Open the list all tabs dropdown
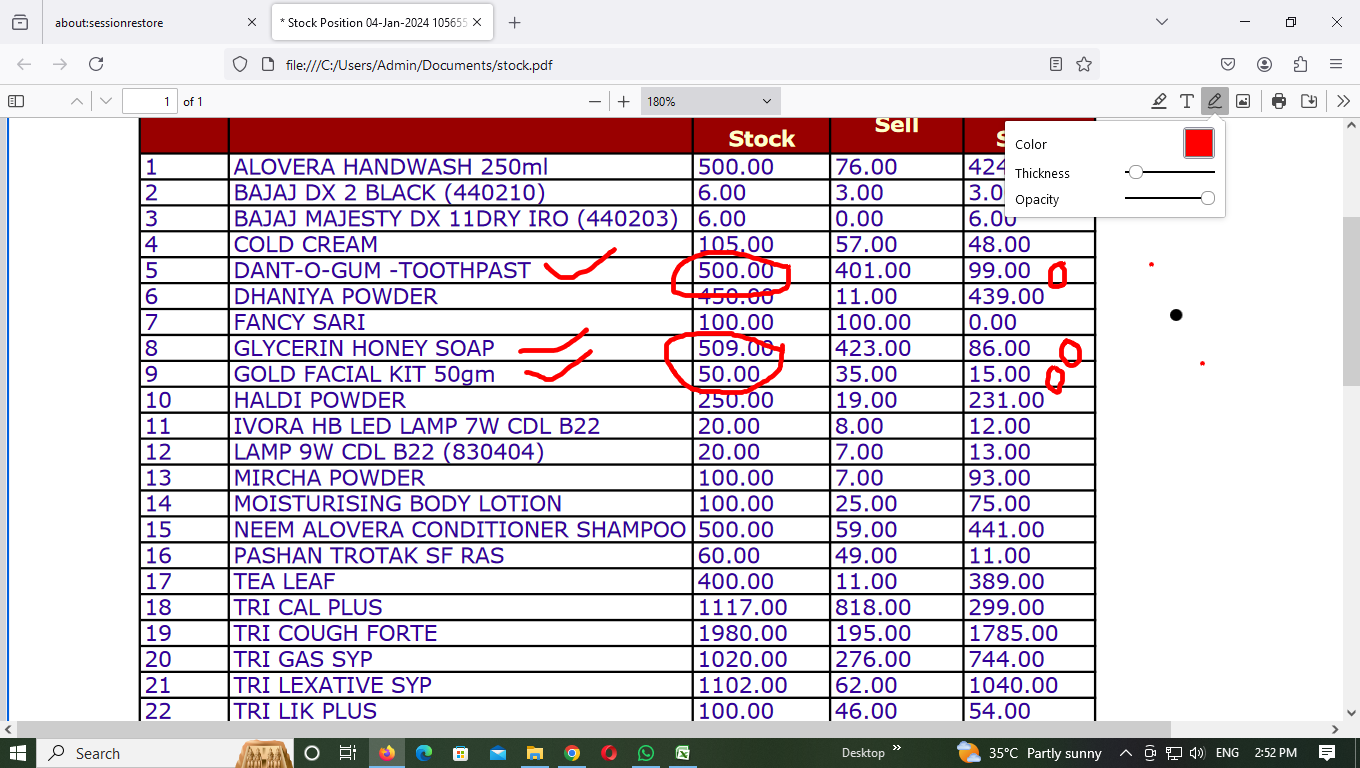This screenshot has width=1360, height=768. pyautogui.click(x=1162, y=22)
